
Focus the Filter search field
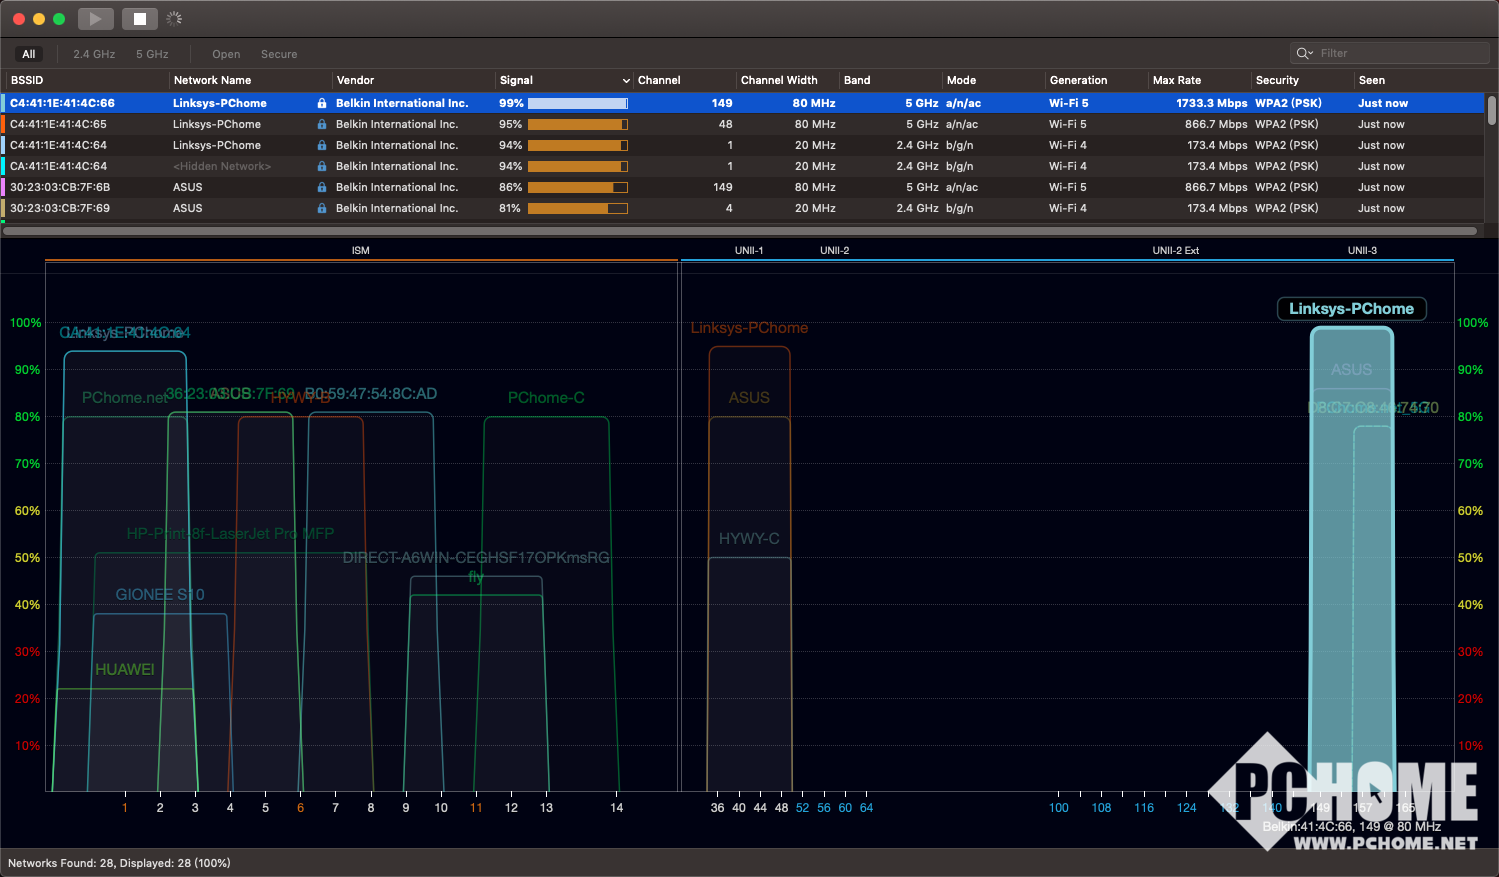point(1390,53)
